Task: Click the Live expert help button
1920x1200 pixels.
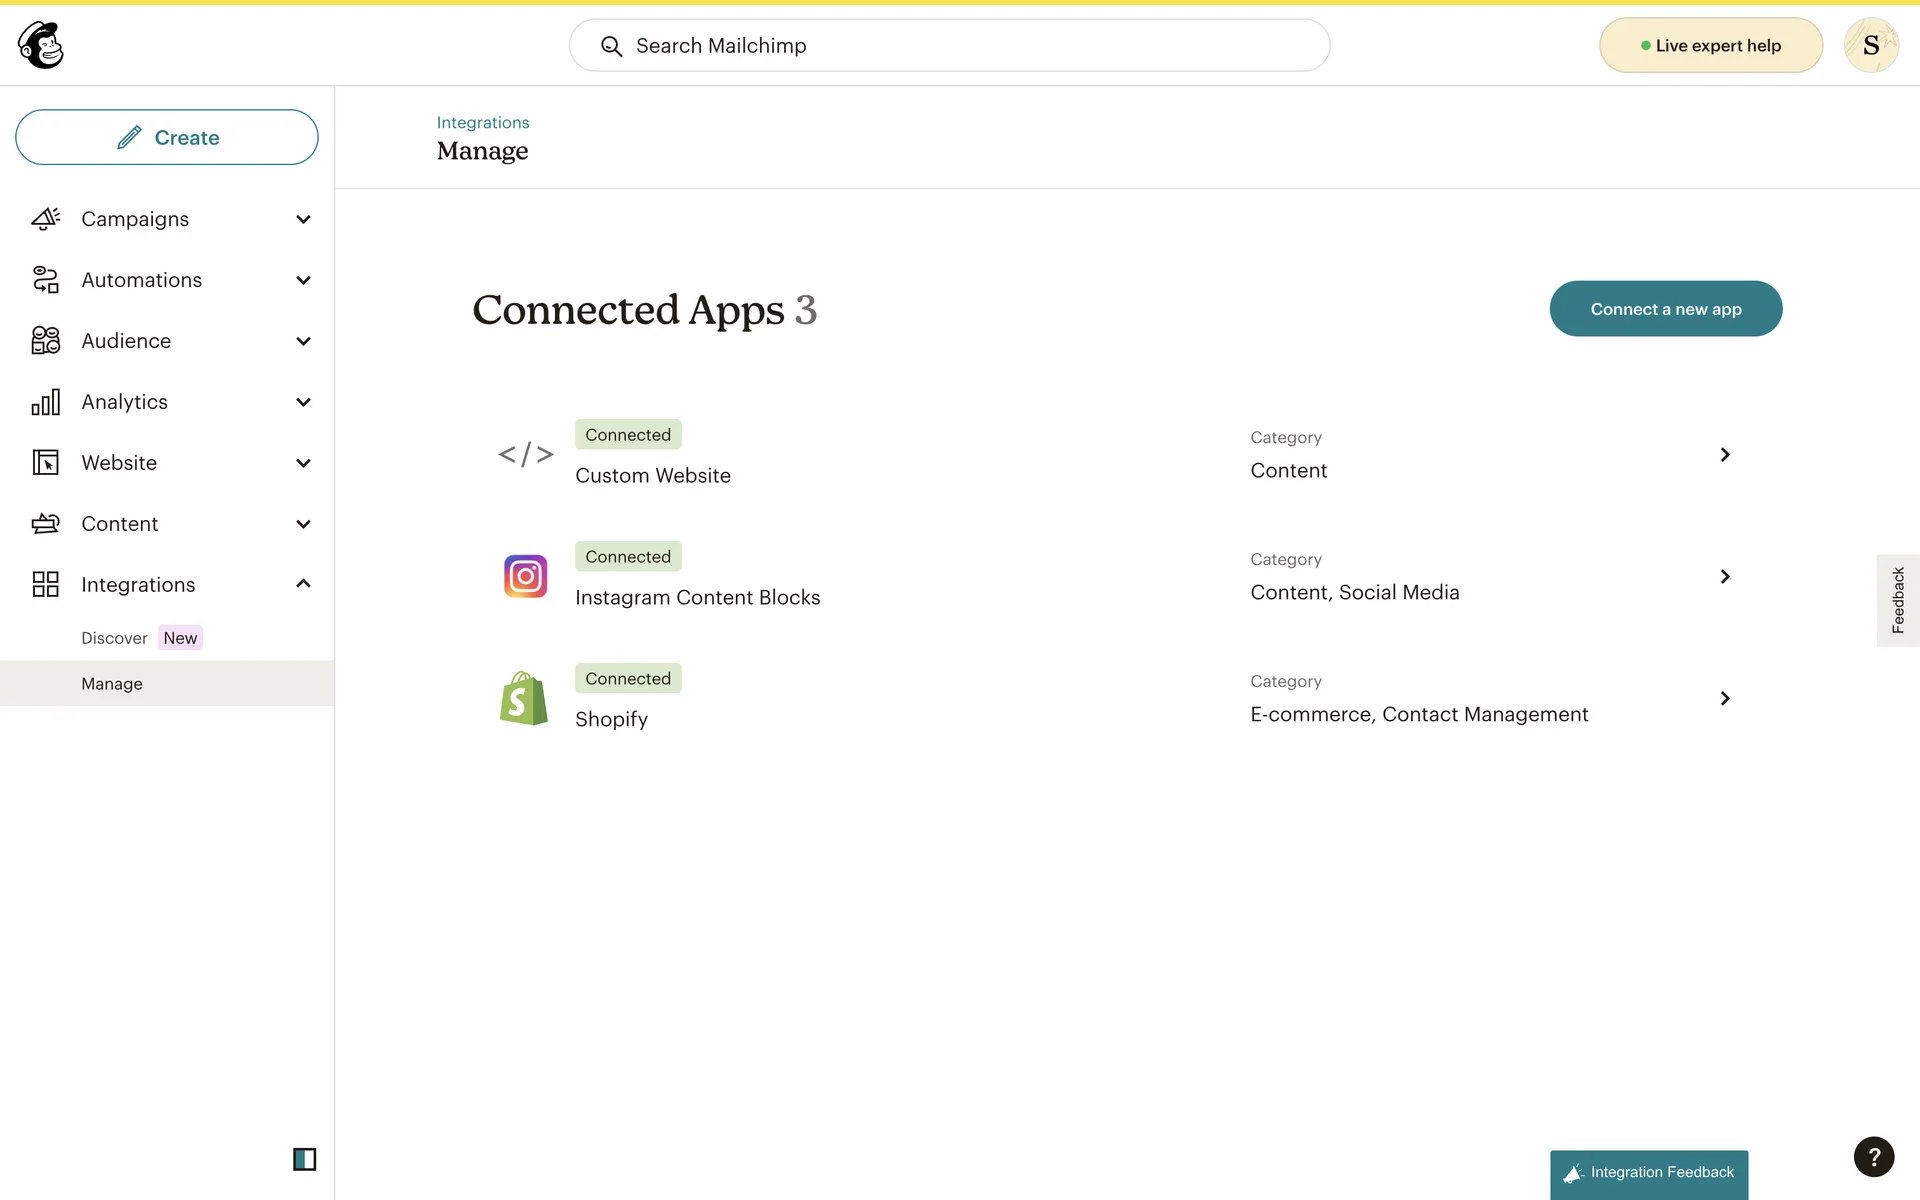Action: 1710,45
